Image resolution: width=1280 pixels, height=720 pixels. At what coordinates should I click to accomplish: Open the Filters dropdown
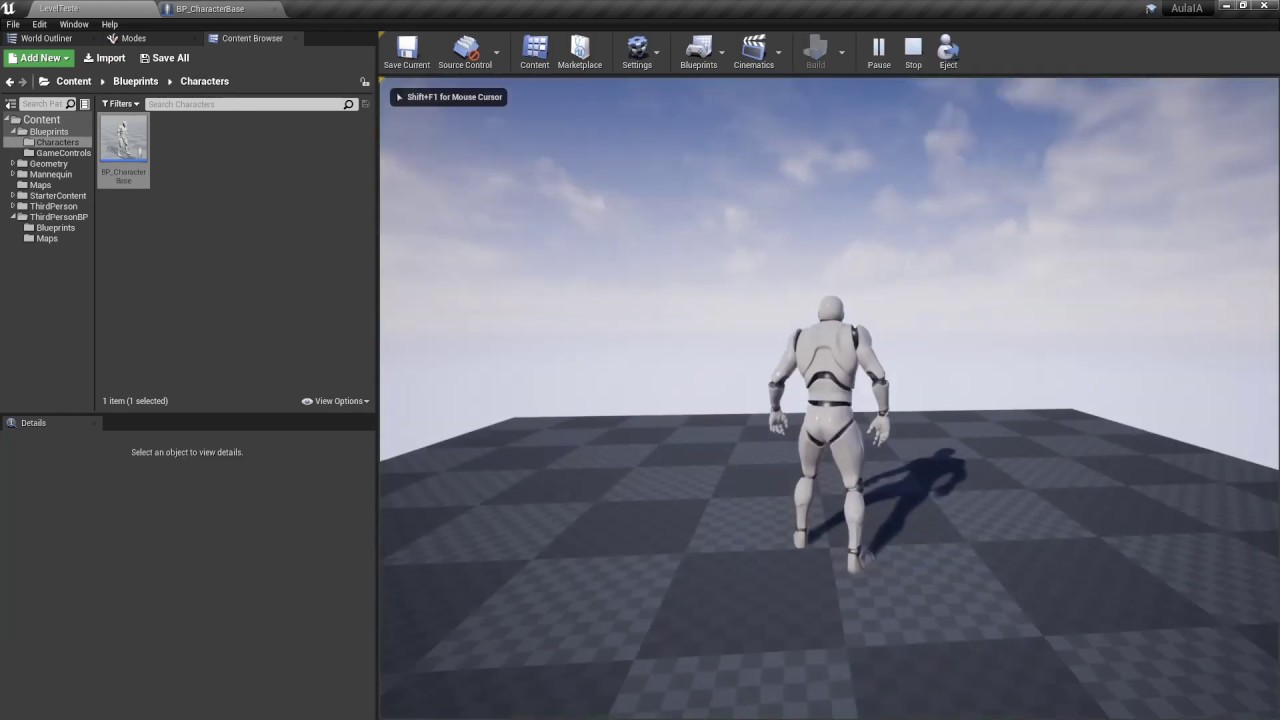pos(120,104)
